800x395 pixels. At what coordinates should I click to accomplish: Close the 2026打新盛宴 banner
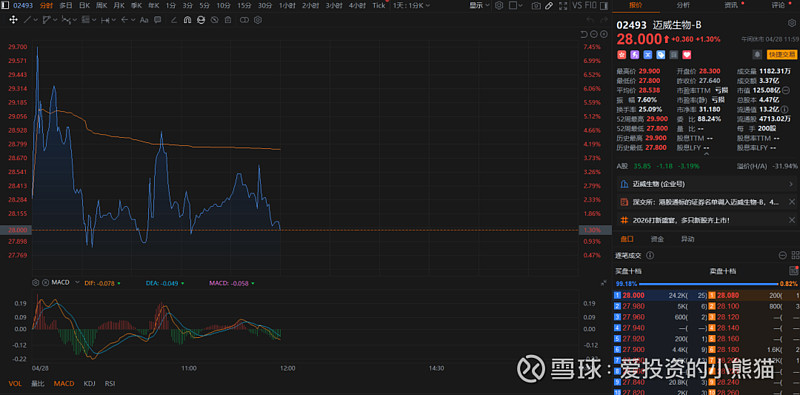[792, 220]
